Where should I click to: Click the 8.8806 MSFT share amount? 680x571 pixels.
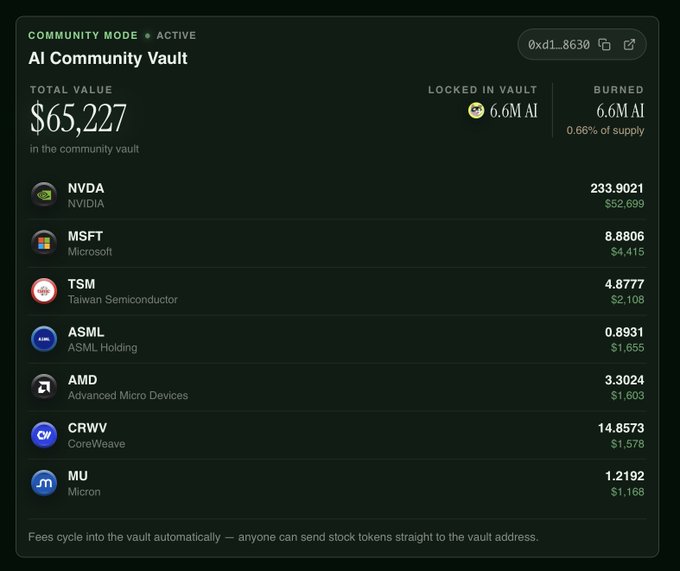pos(624,236)
